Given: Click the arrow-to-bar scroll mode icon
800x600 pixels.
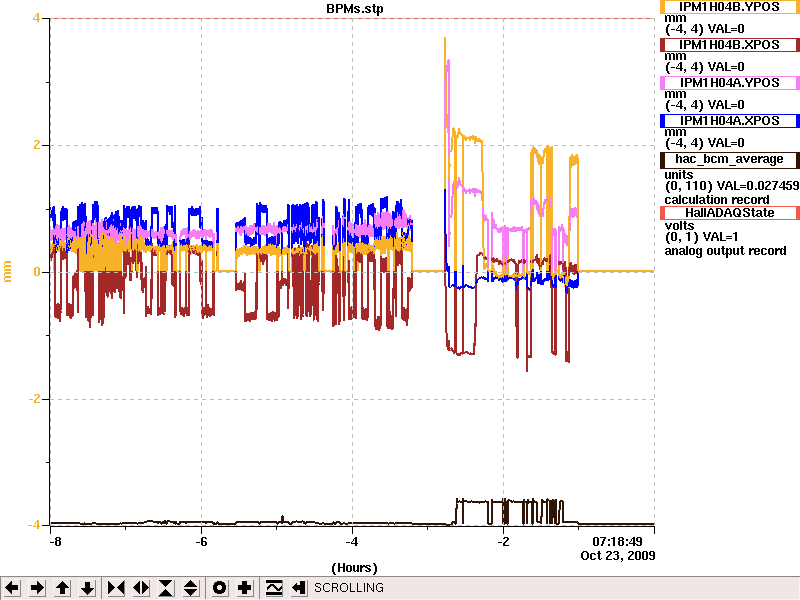Looking at the screenshot, I should click(x=299, y=588).
